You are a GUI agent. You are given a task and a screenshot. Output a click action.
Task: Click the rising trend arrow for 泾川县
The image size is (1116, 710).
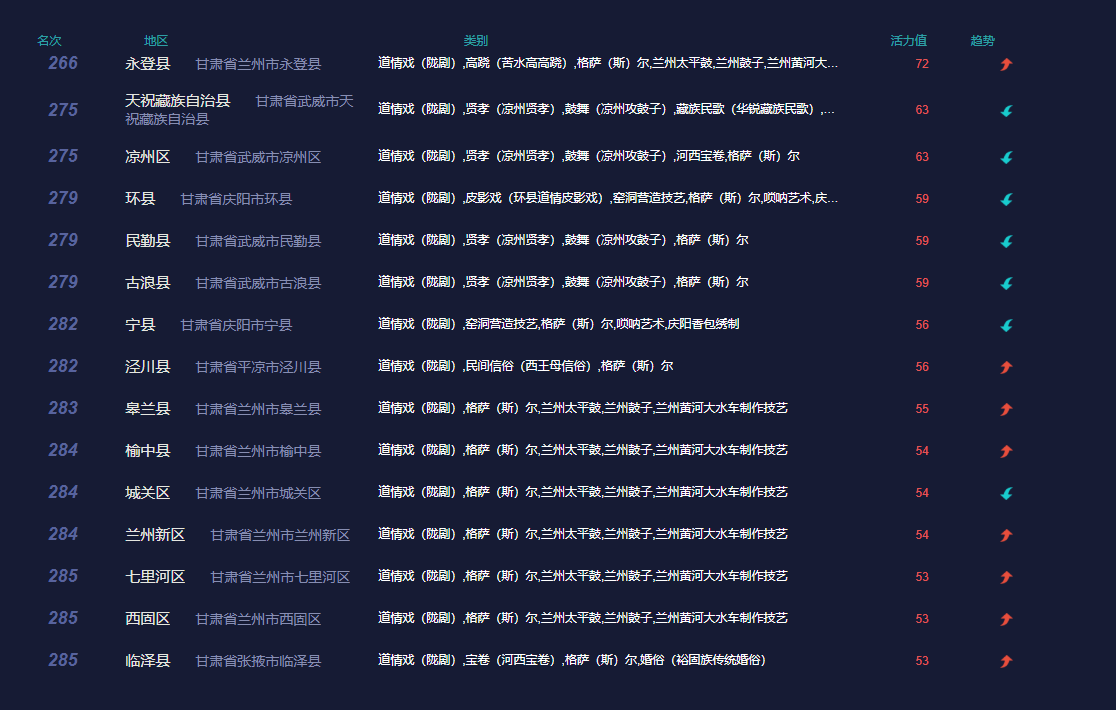1006,365
